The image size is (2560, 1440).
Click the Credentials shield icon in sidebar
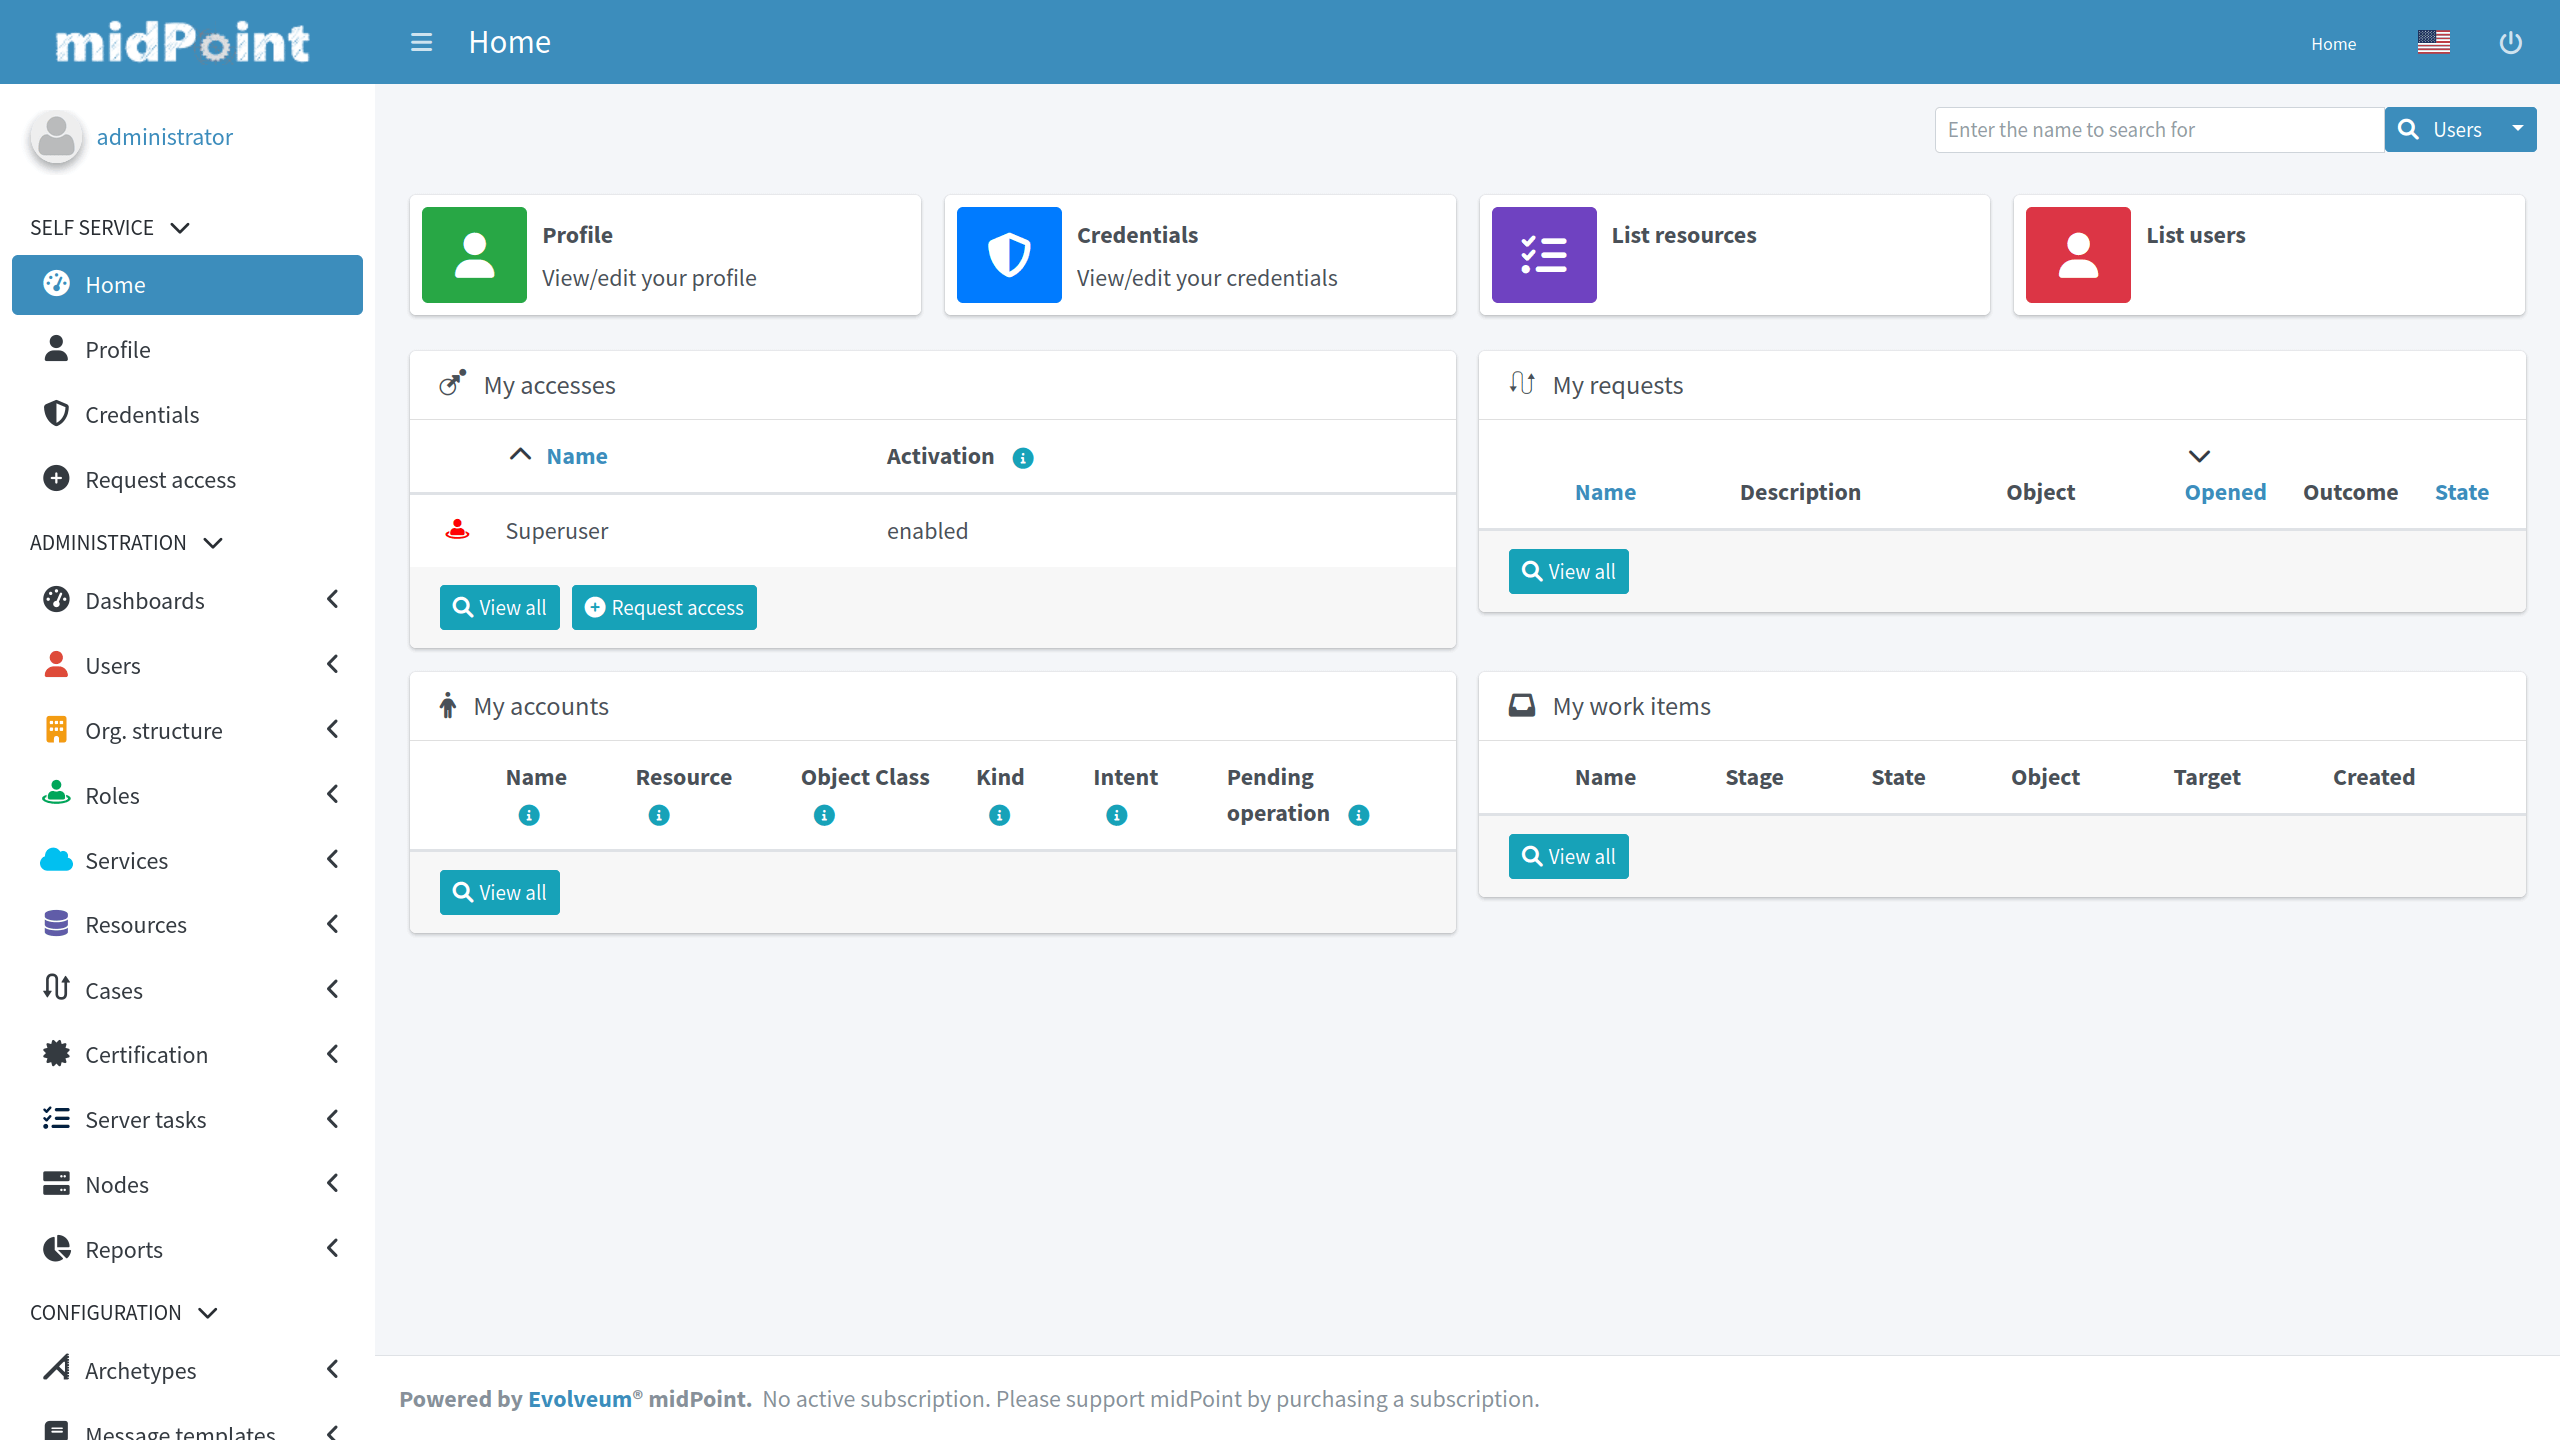[x=56, y=413]
